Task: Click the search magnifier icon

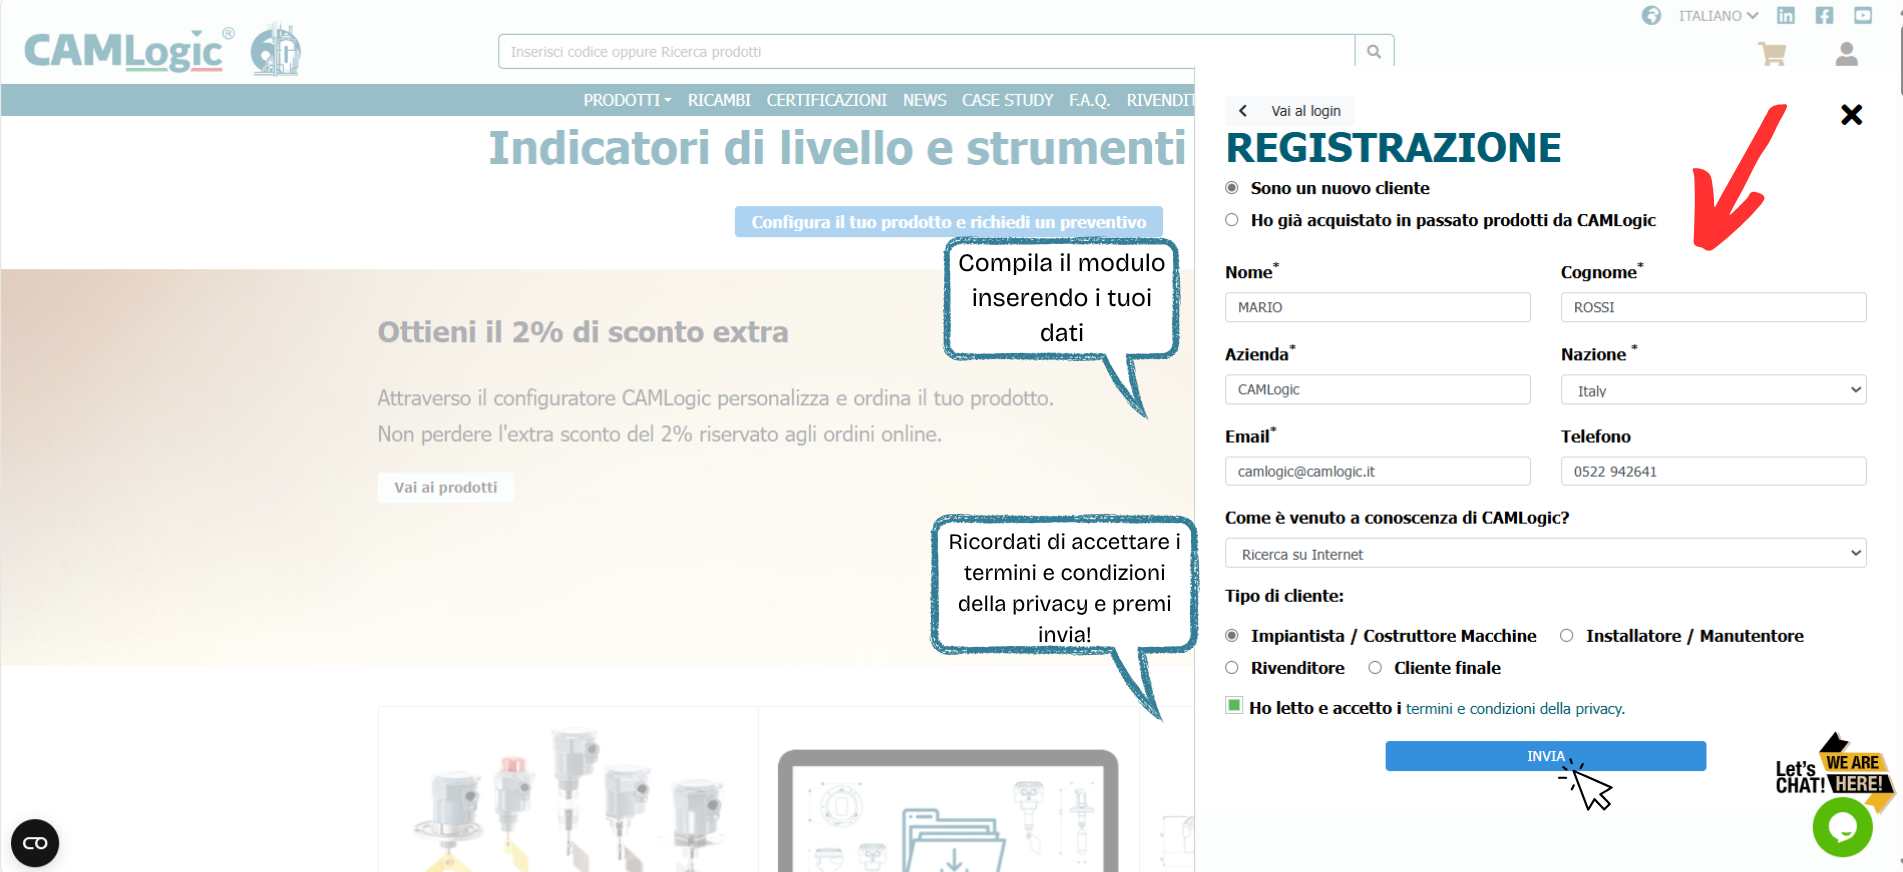Action: [1374, 51]
